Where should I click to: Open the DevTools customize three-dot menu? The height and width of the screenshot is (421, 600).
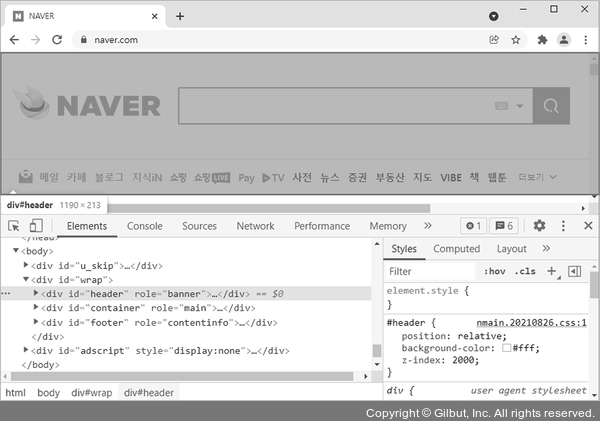click(563, 226)
